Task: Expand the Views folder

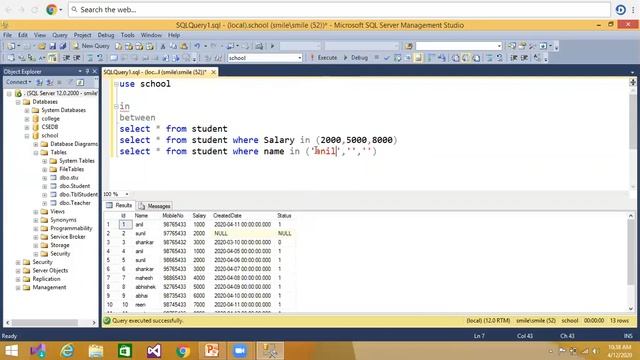Action: point(36,211)
